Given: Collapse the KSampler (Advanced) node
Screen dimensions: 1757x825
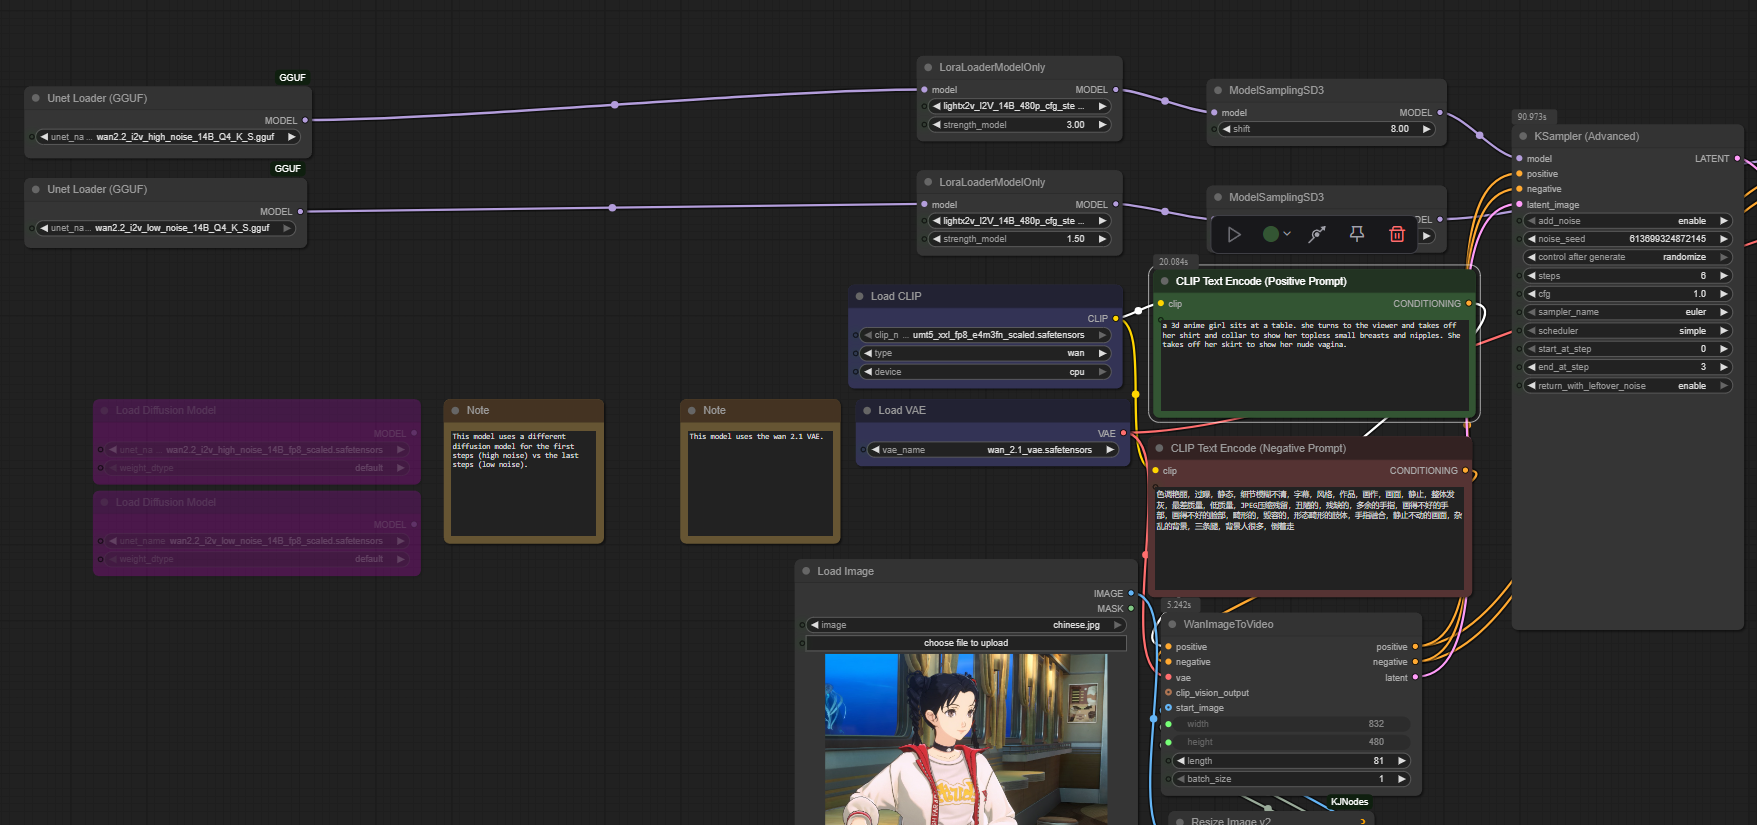Looking at the screenshot, I should click(x=1524, y=136).
